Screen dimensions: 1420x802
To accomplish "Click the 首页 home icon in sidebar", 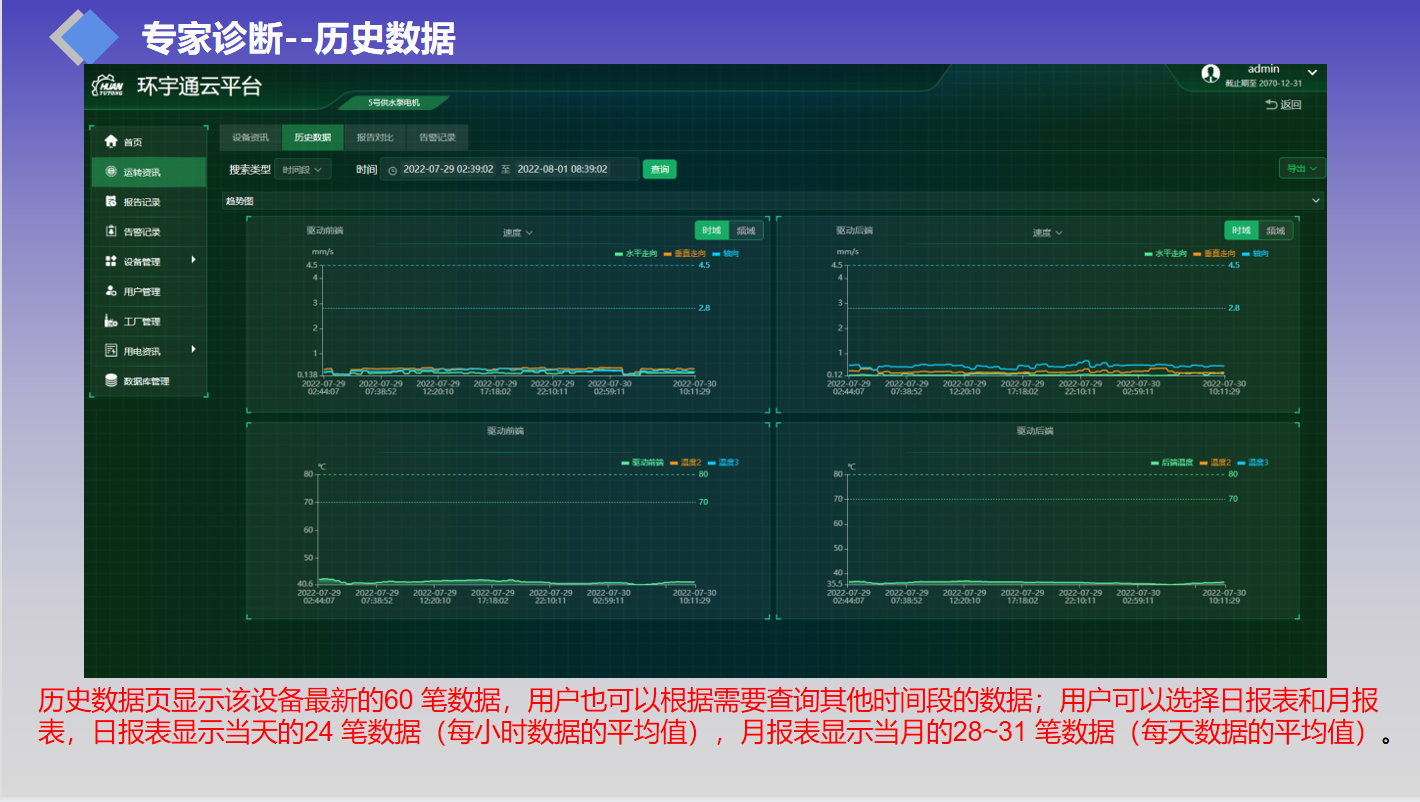I will pyautogui.click(x=111, y=142).
